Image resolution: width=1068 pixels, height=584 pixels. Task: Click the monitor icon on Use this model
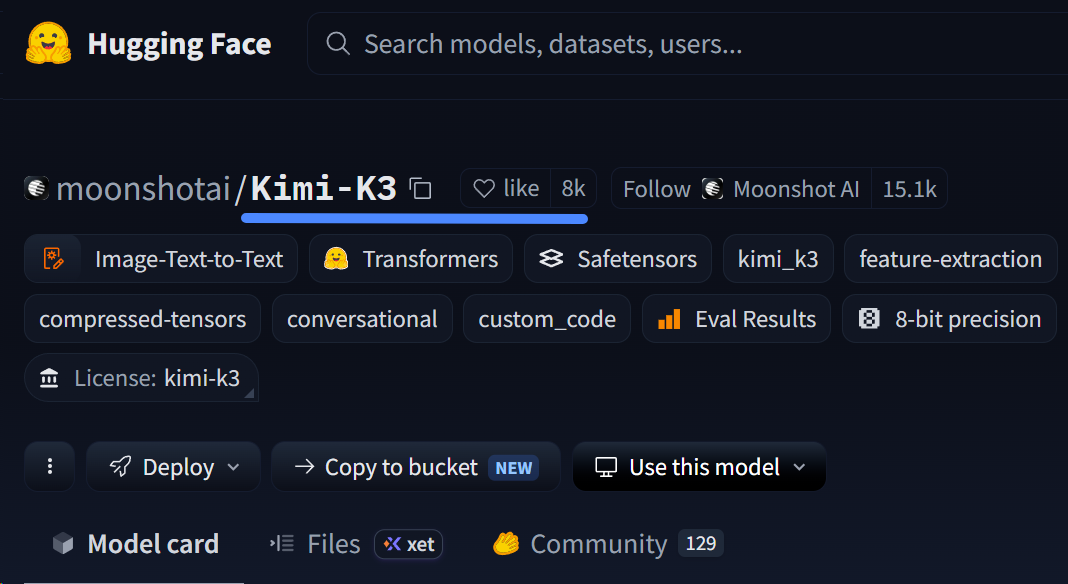(606, 467)
